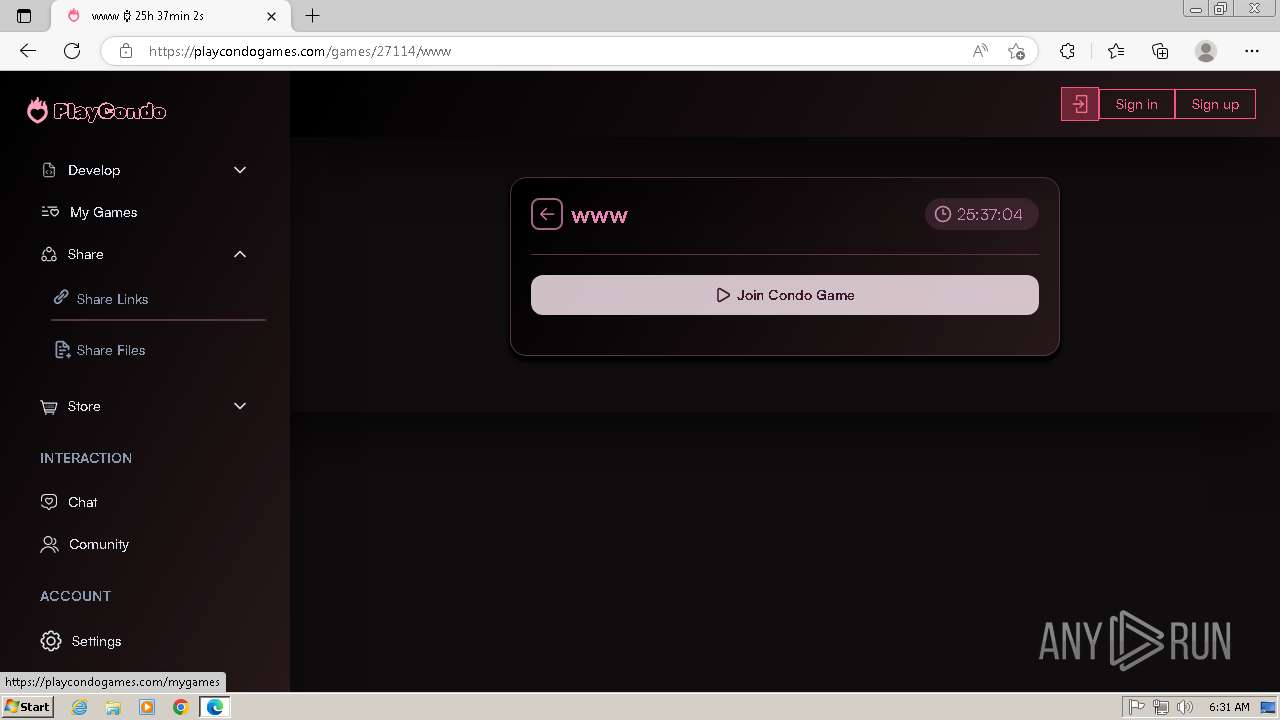
Task: Click the INTERACTION section heading
Action: [86, 458]
